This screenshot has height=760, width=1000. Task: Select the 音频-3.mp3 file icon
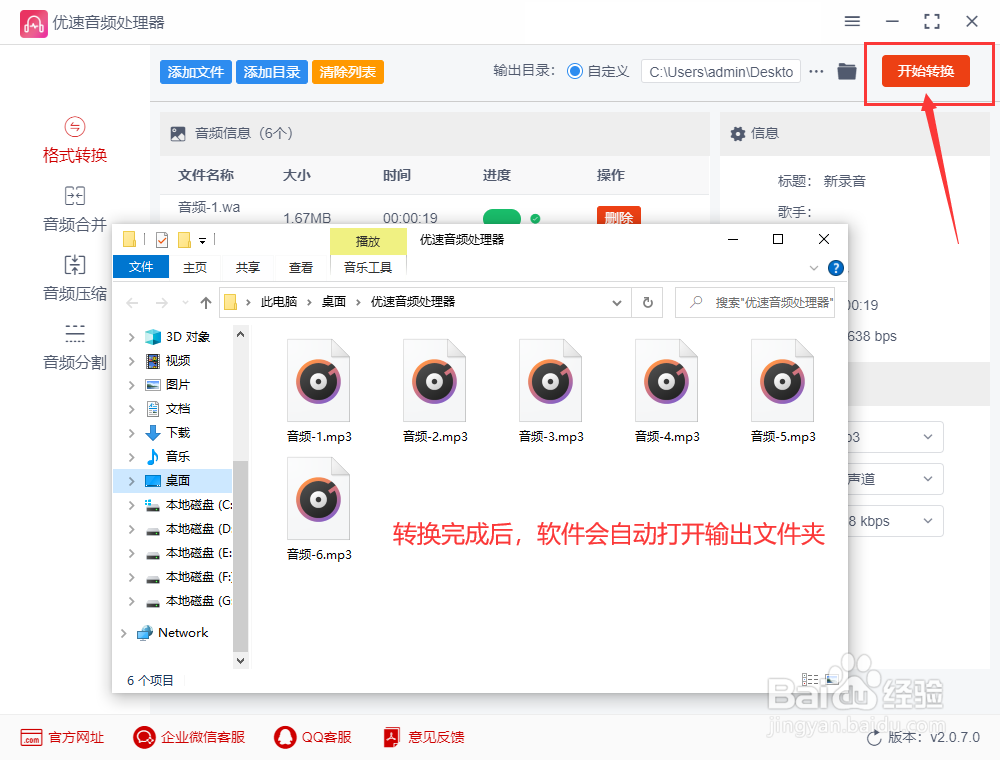point(550,381)
